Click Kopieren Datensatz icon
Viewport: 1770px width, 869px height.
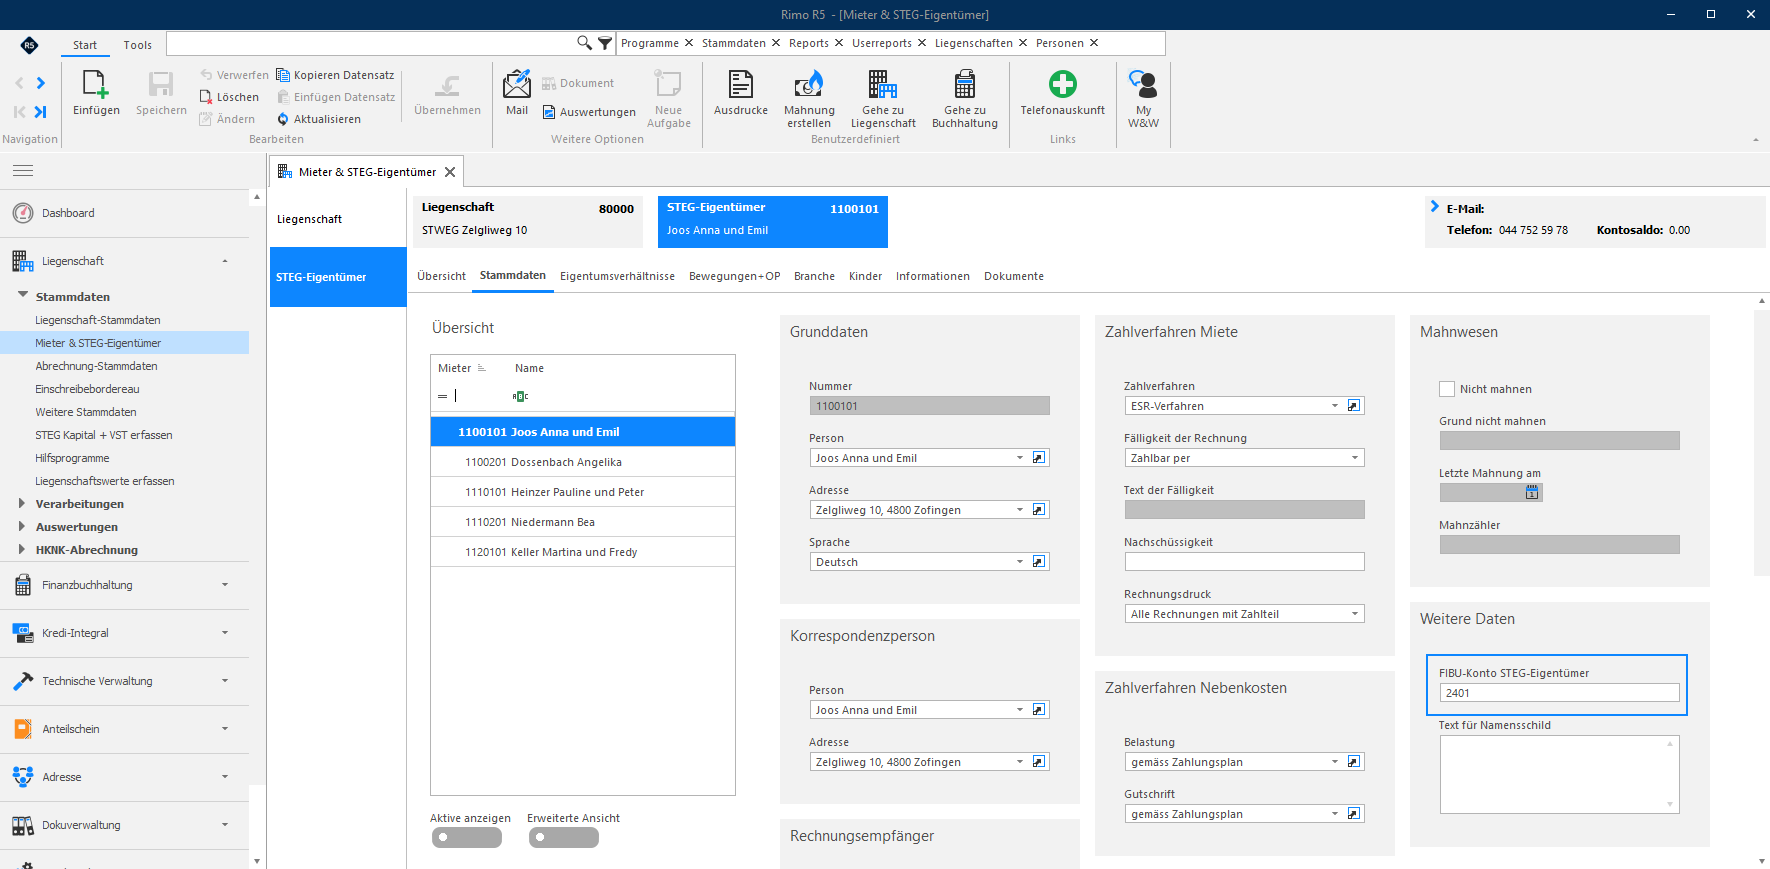(x=283, y=75)
